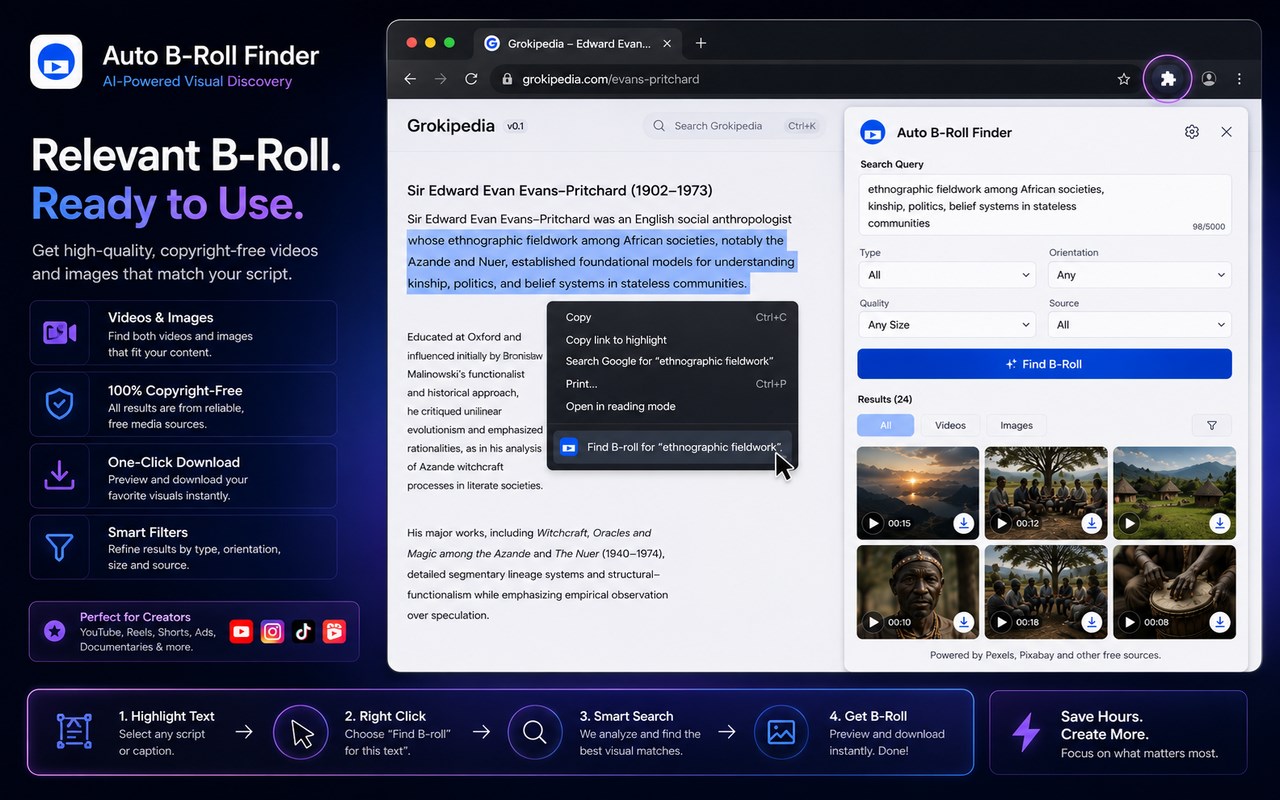This screenshot has height=800, width=1280.
Task: Click the Evans-Pritchard article heading
Action: coord(560,190)
